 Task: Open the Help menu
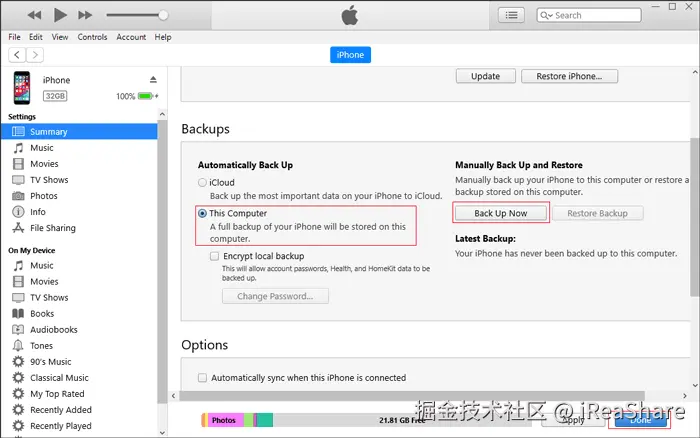[x=163, y=37]
